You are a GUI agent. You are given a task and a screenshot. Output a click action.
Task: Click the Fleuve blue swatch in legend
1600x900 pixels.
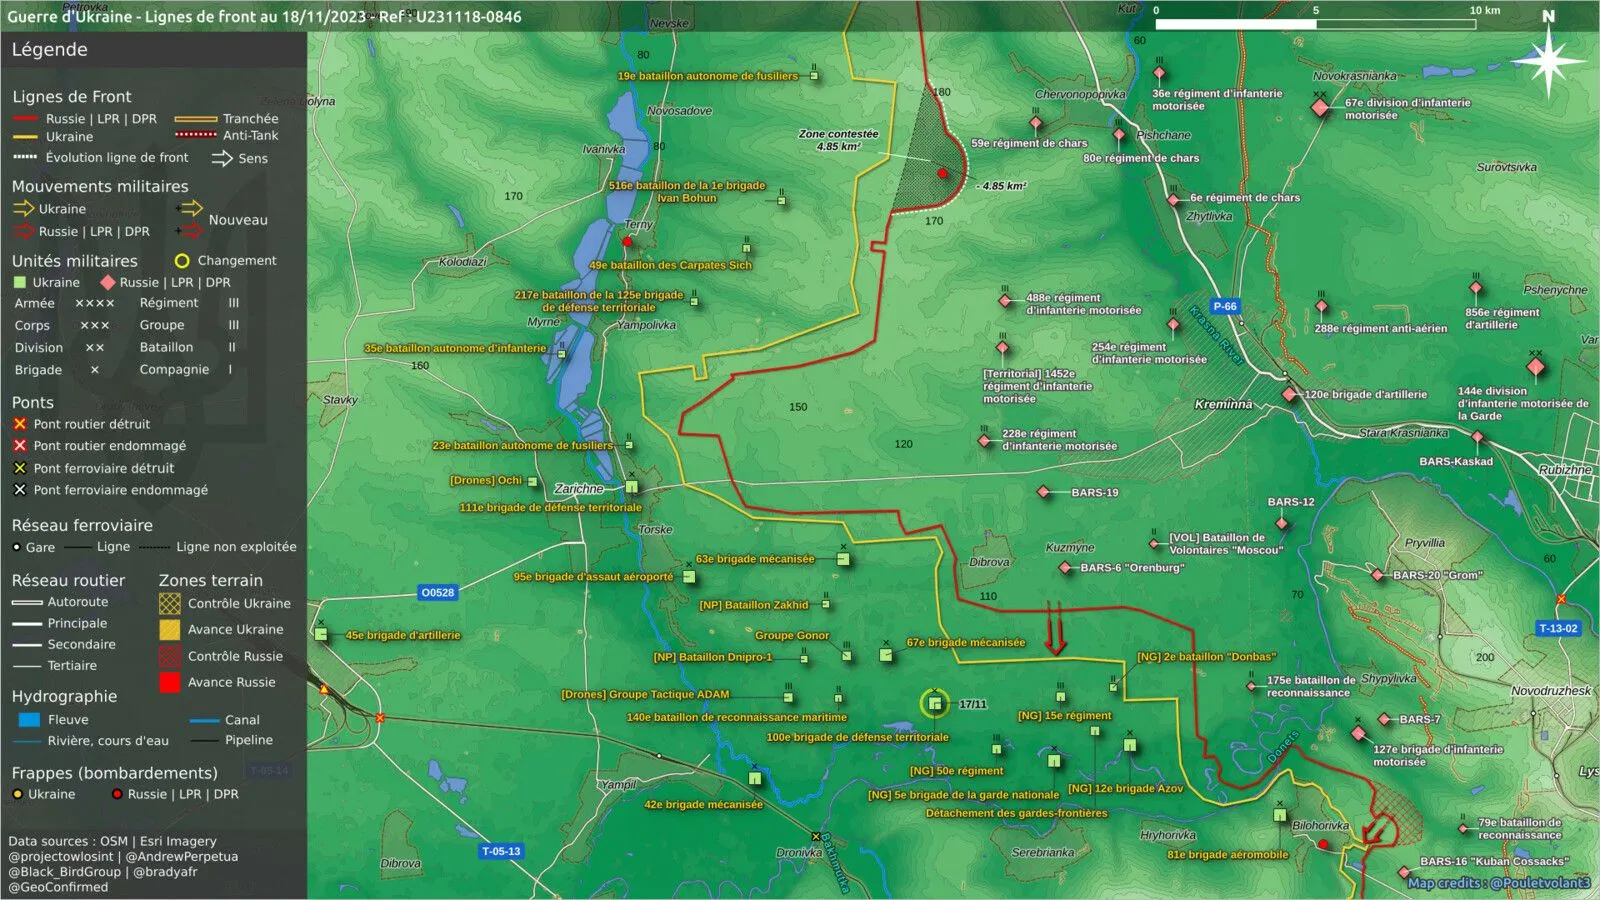coord(29,719)
